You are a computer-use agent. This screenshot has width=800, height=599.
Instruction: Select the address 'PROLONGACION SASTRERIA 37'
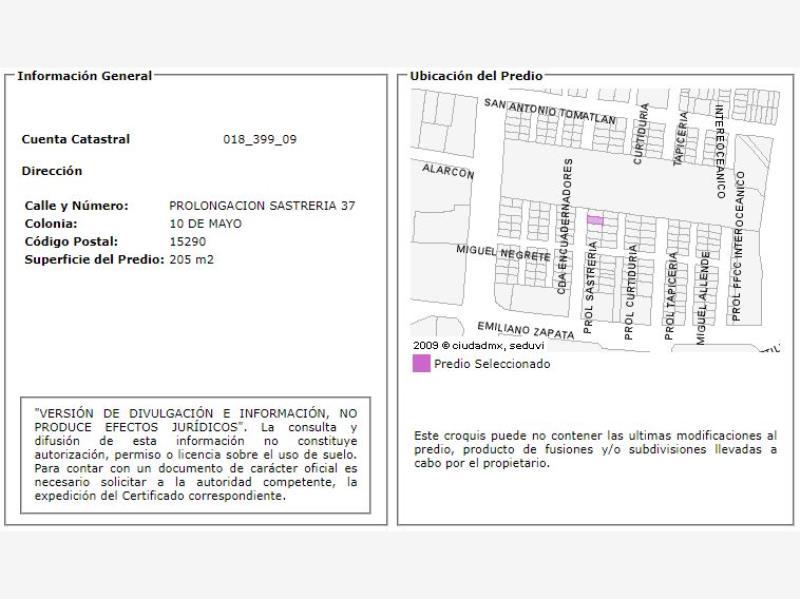[x=262, y=206]
